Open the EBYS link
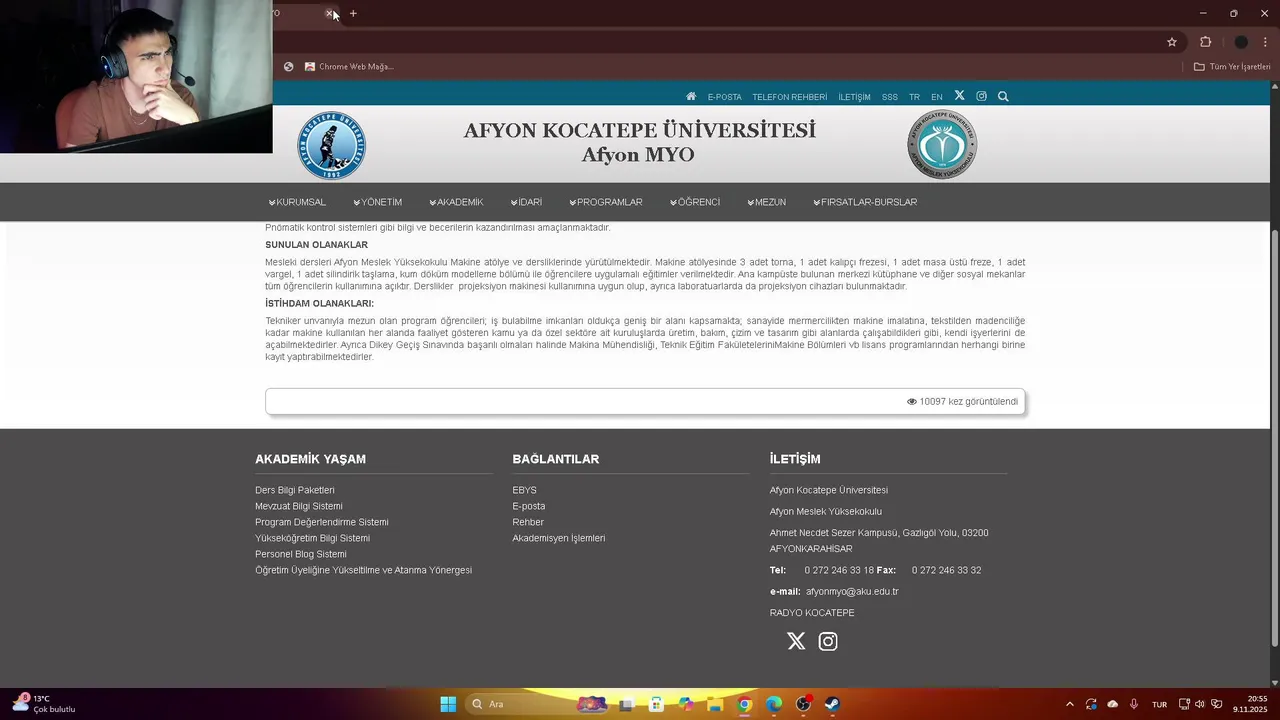This screenshot has width=1280, height=720. pyautogui.click(x=525, y=490)
